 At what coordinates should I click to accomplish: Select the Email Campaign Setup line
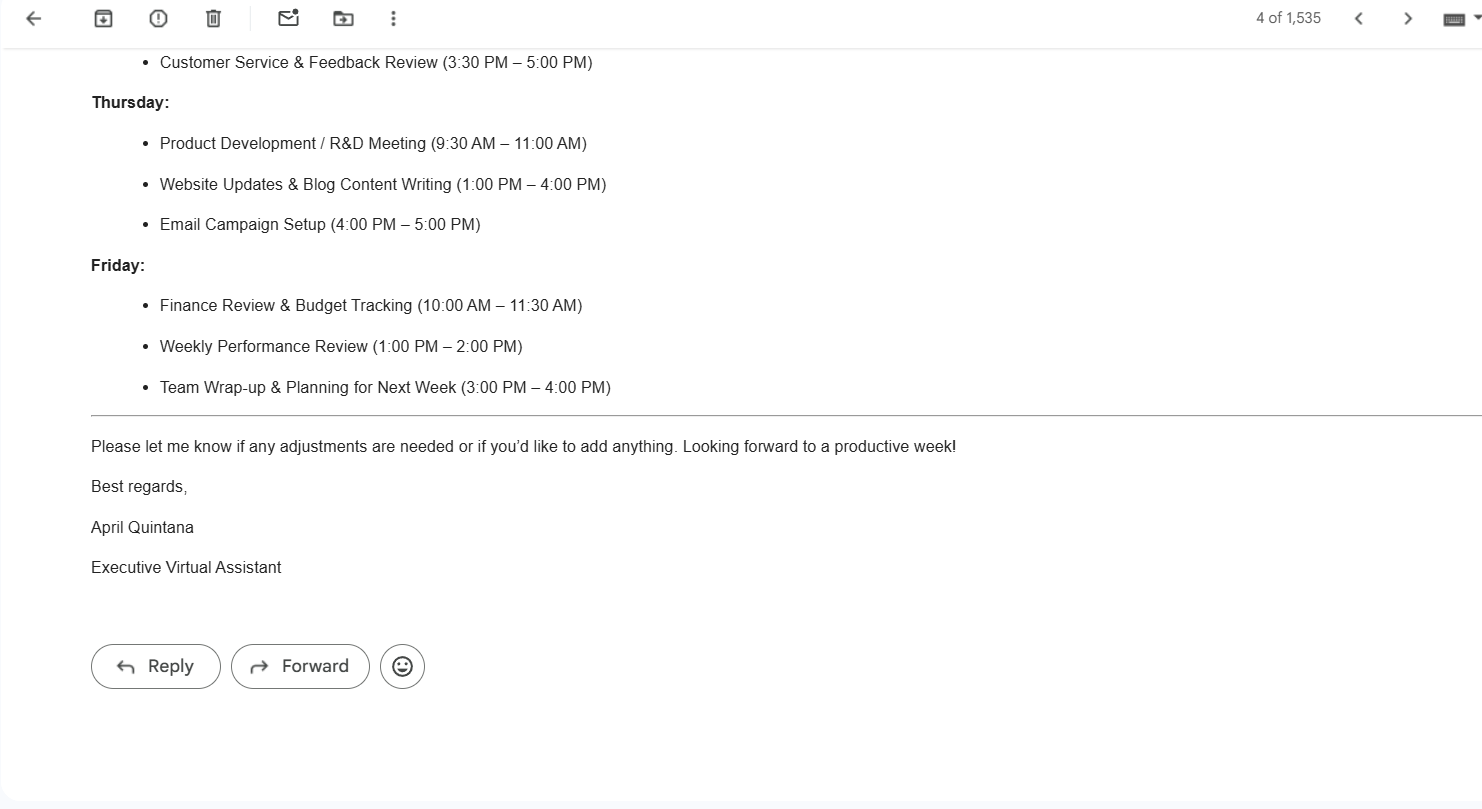coord(320,225)
